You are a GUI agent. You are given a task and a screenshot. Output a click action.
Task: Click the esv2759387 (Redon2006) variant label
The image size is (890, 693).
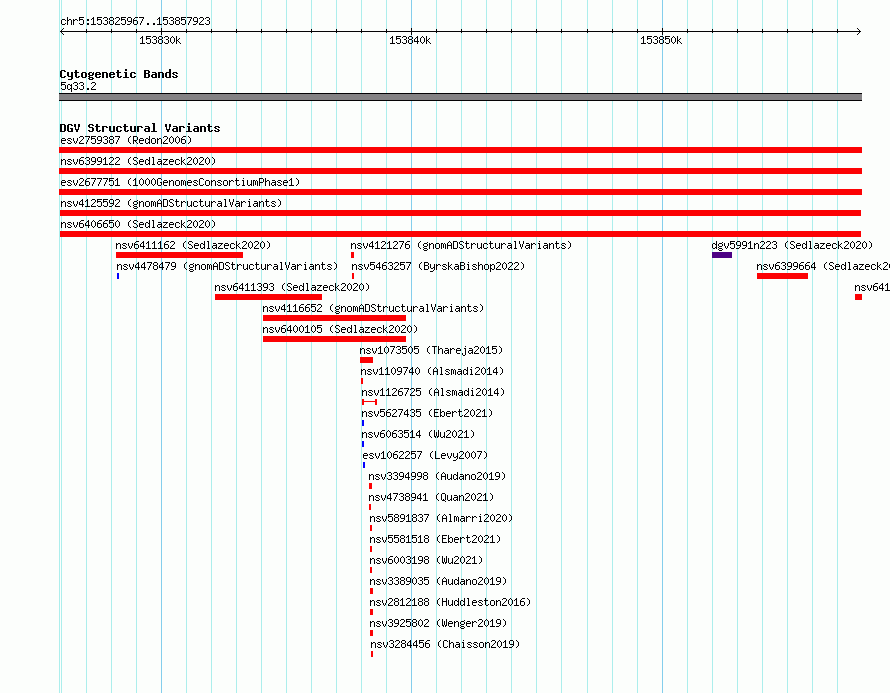click(126, 140)
